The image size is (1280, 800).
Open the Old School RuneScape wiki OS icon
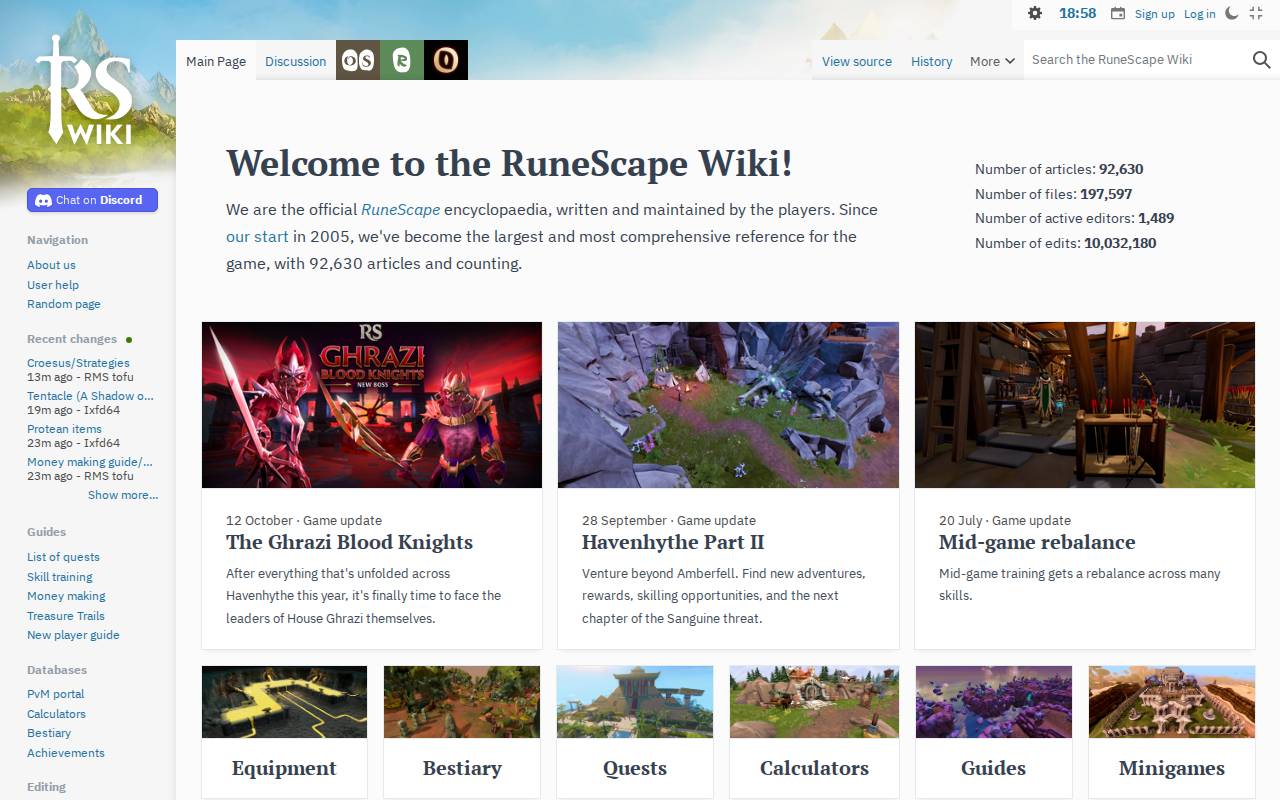(358, 60)
